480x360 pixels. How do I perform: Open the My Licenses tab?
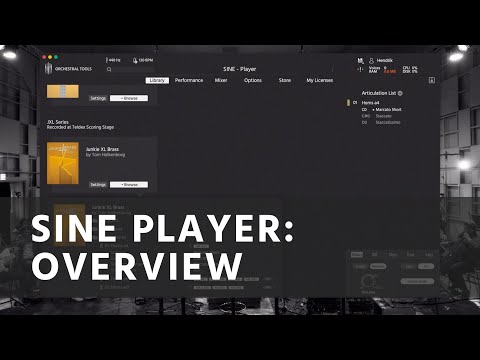coord(320,80)
